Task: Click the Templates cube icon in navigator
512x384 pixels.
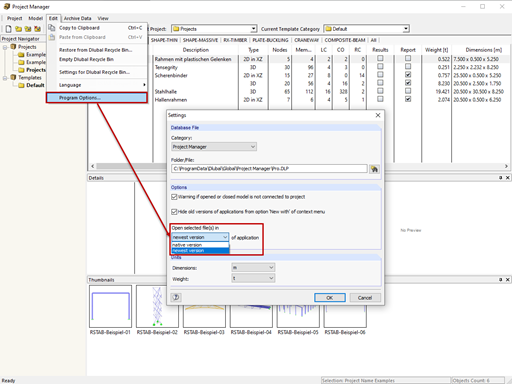Action: click(13, 77)
